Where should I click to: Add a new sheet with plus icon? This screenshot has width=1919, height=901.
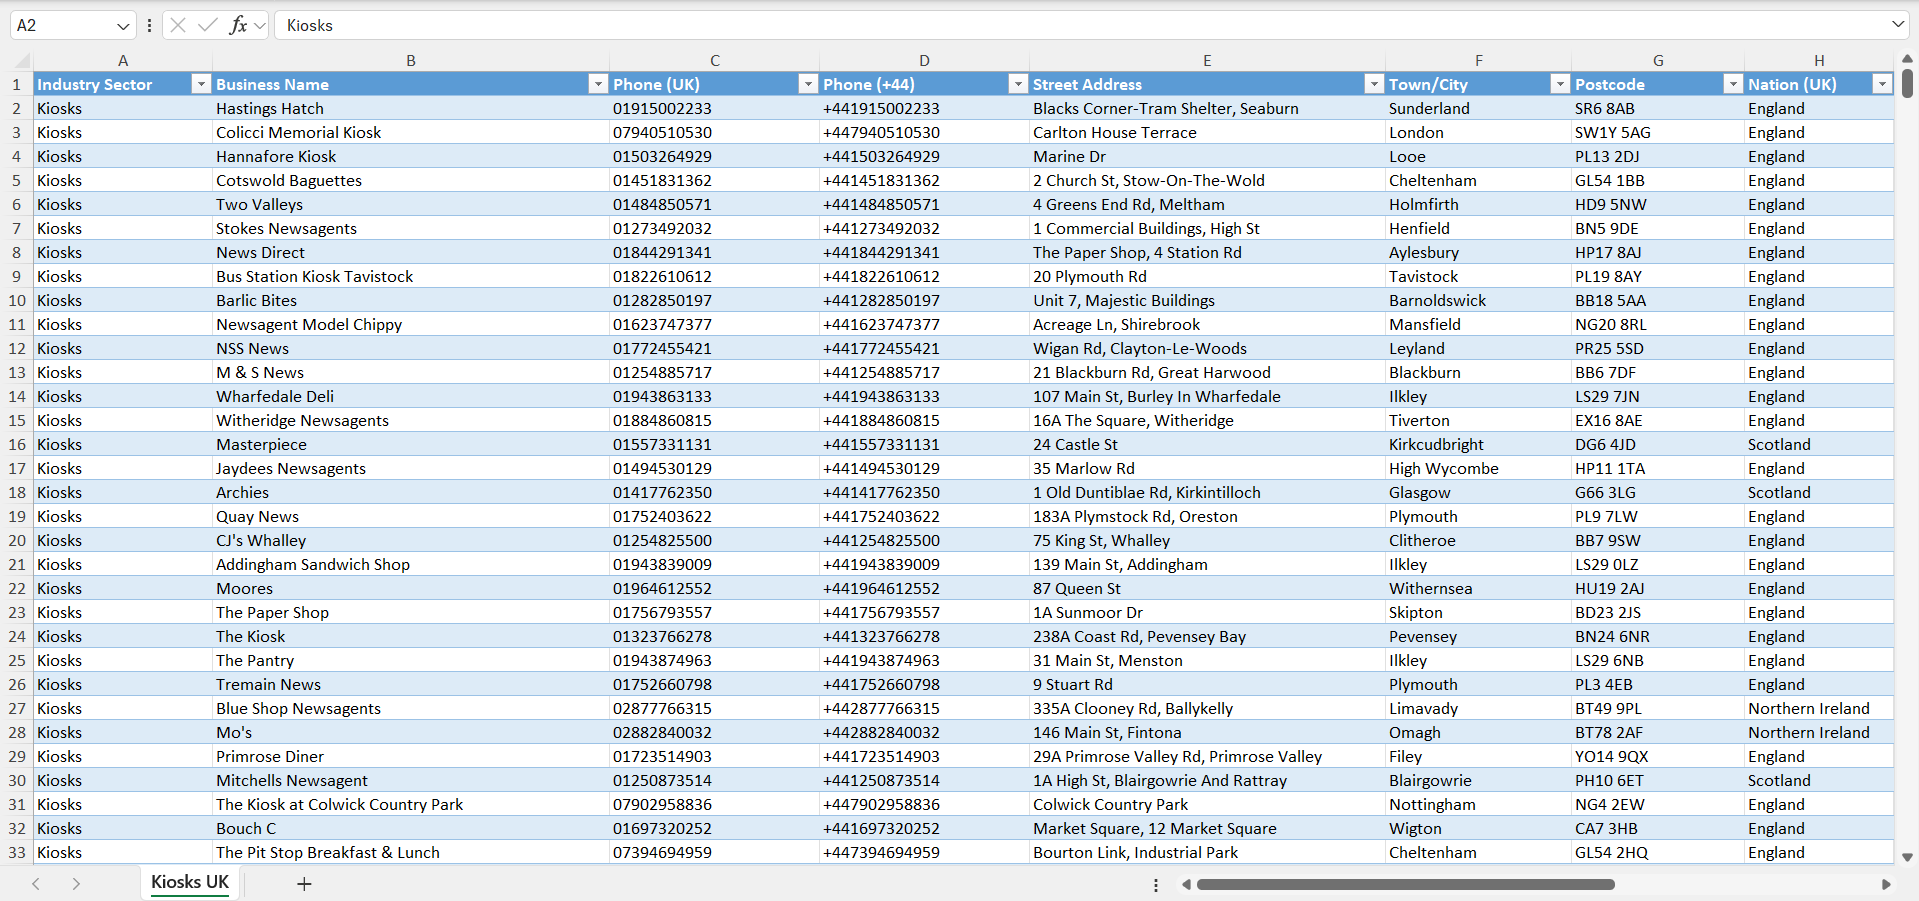[304, 883]
